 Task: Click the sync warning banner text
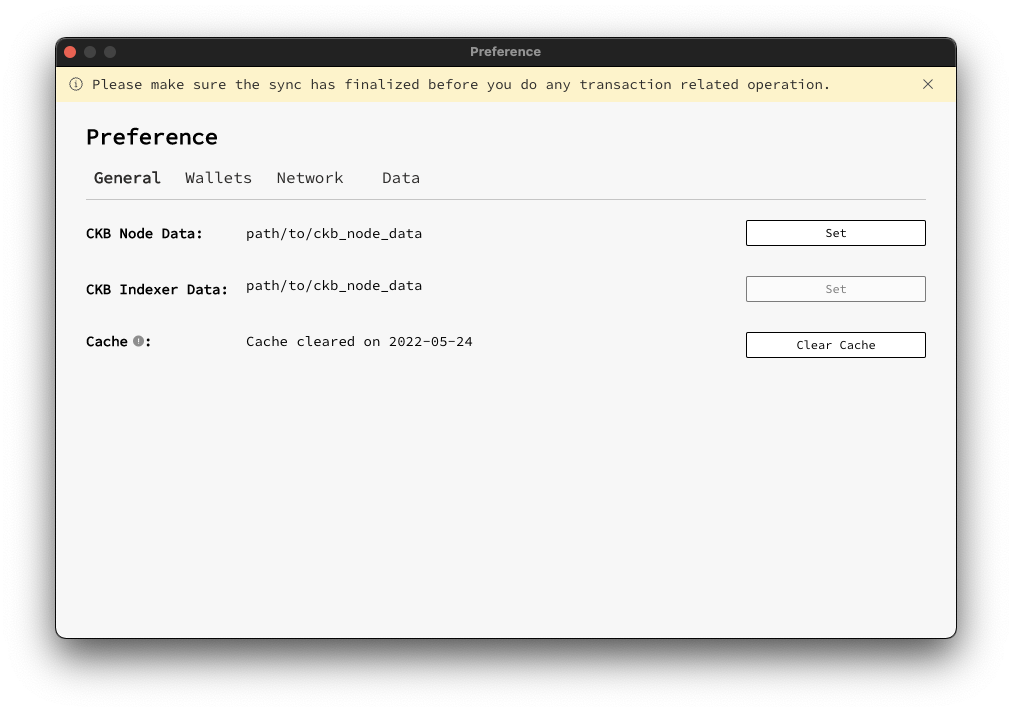[x=460, y=84]
